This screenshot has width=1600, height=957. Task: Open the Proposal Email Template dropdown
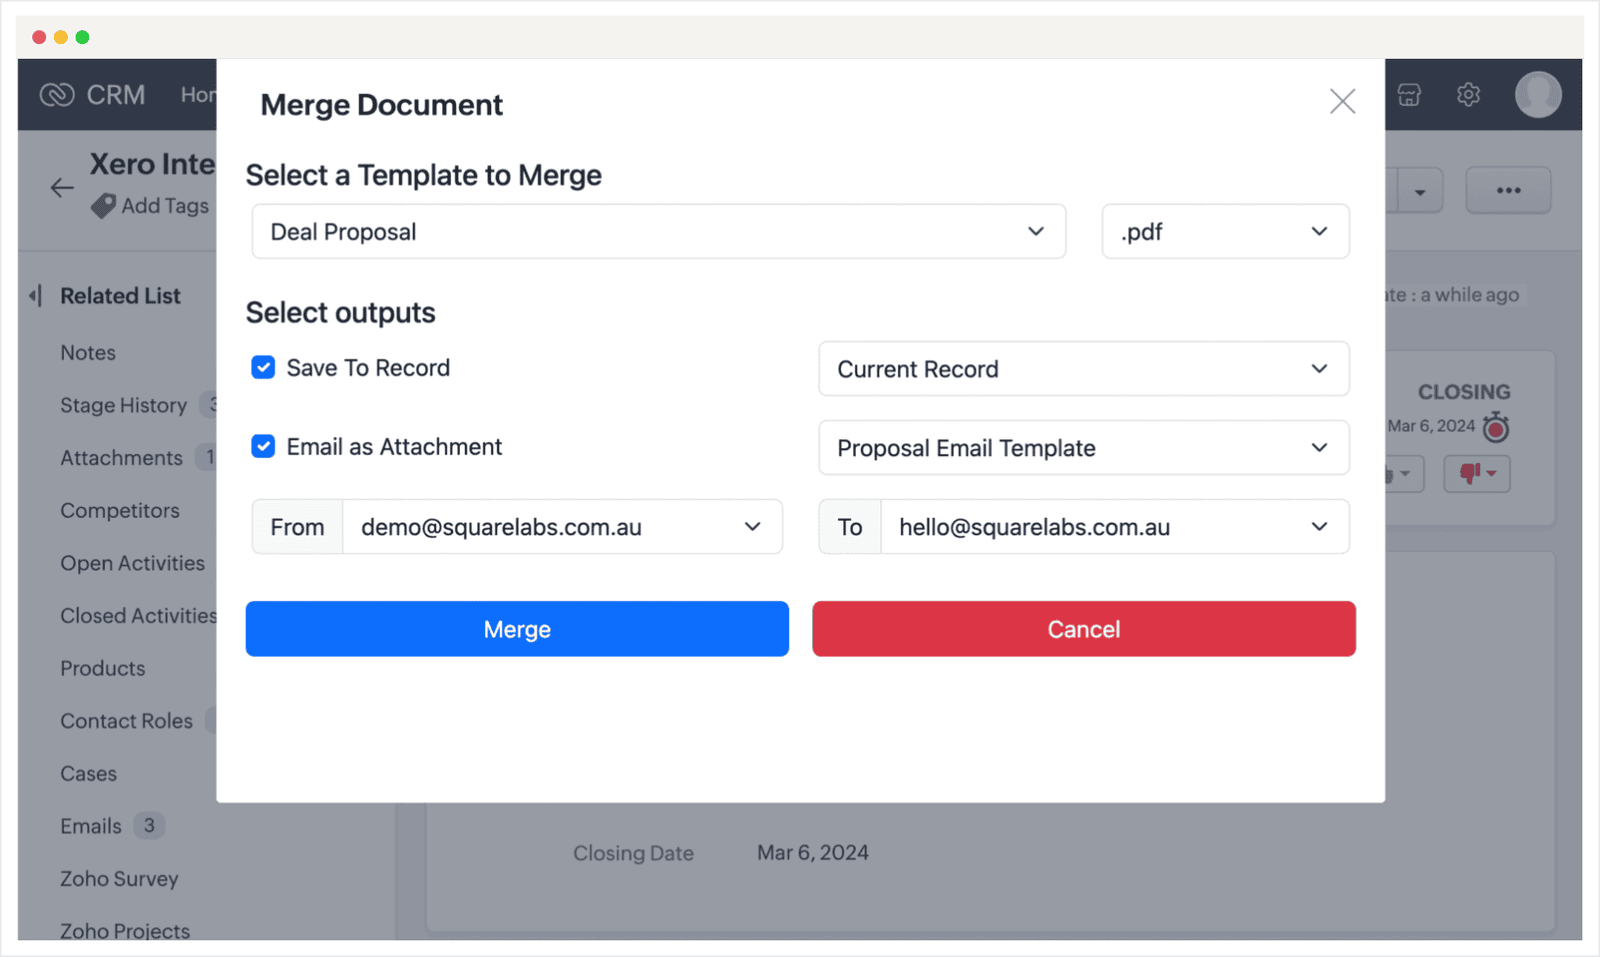1084,448
